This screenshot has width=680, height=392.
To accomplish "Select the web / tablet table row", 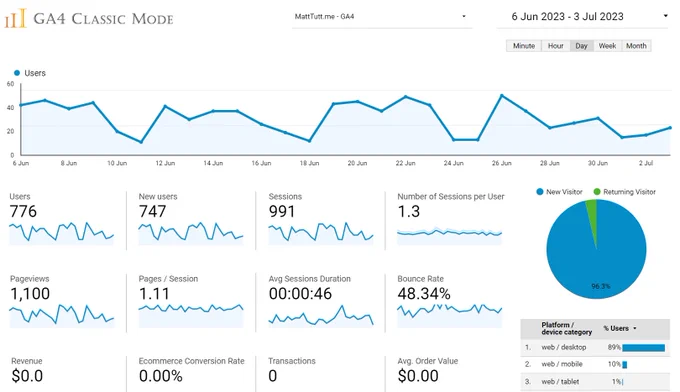I will tap(595, 382).
